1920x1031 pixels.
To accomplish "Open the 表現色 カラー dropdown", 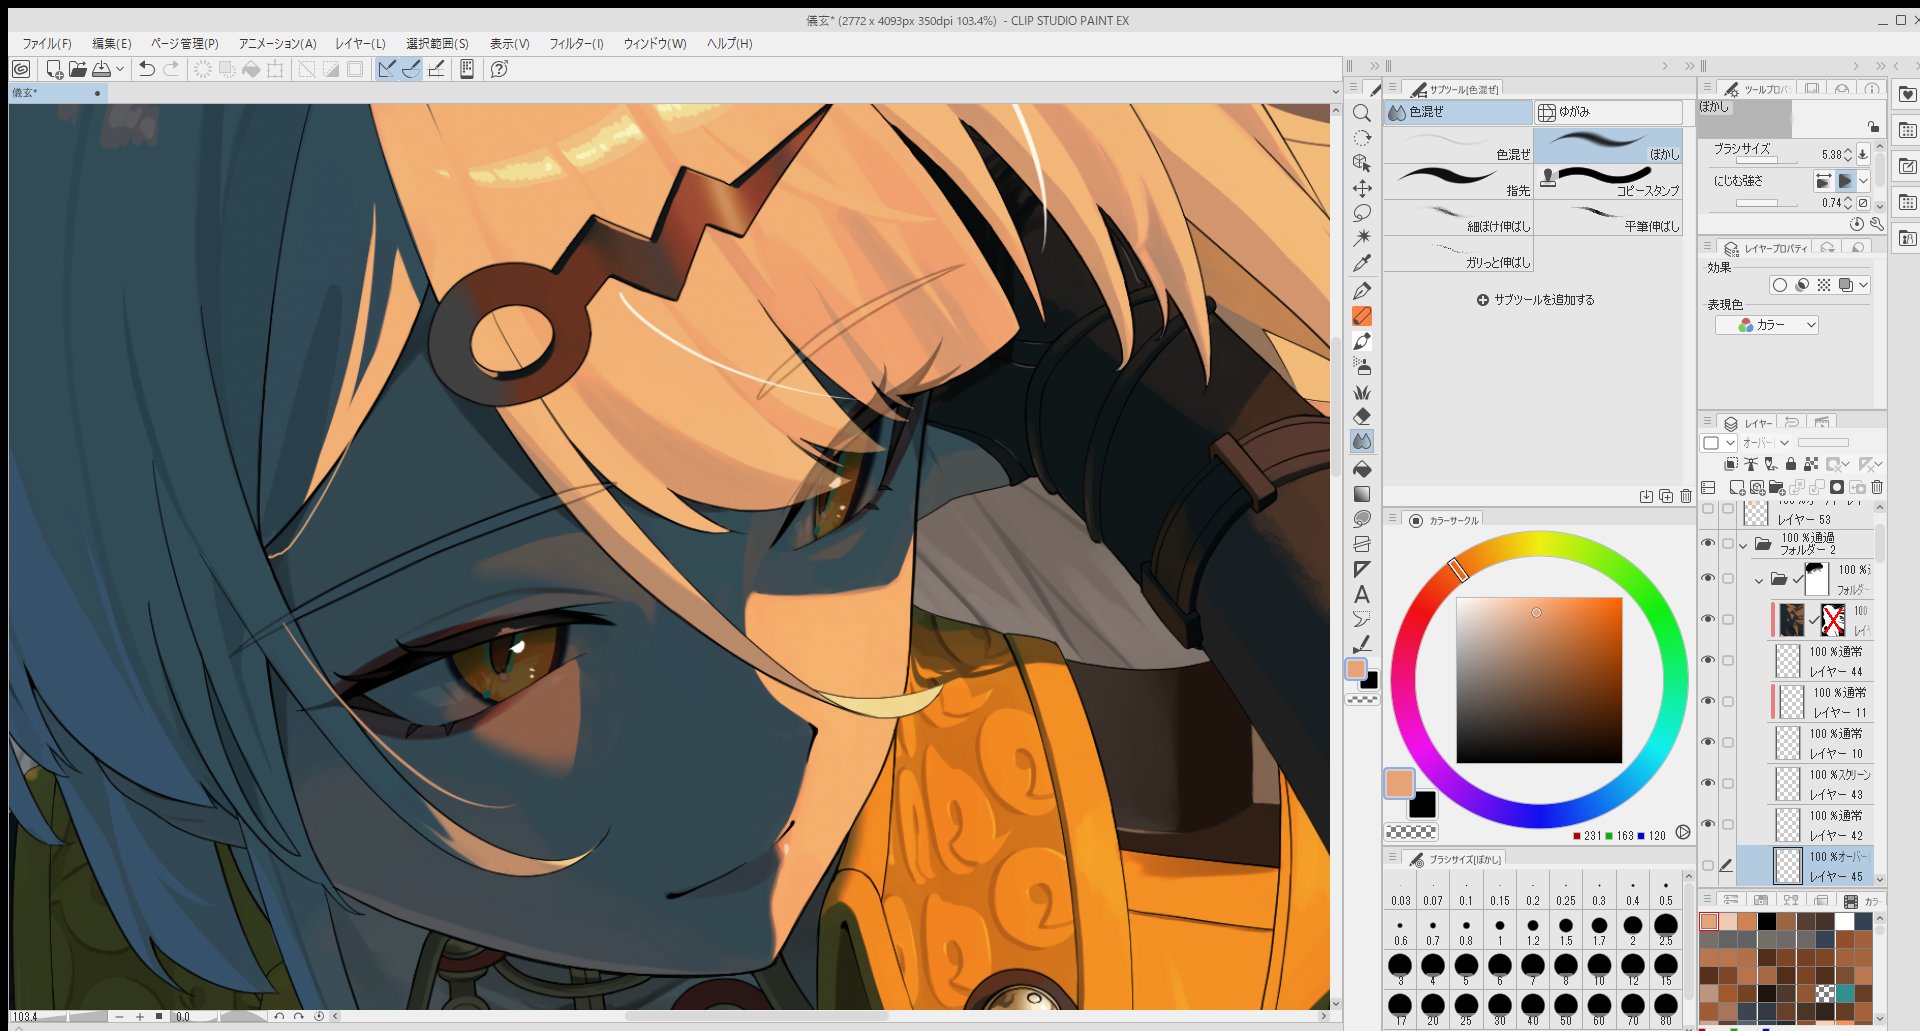I will click(1767, 325).
